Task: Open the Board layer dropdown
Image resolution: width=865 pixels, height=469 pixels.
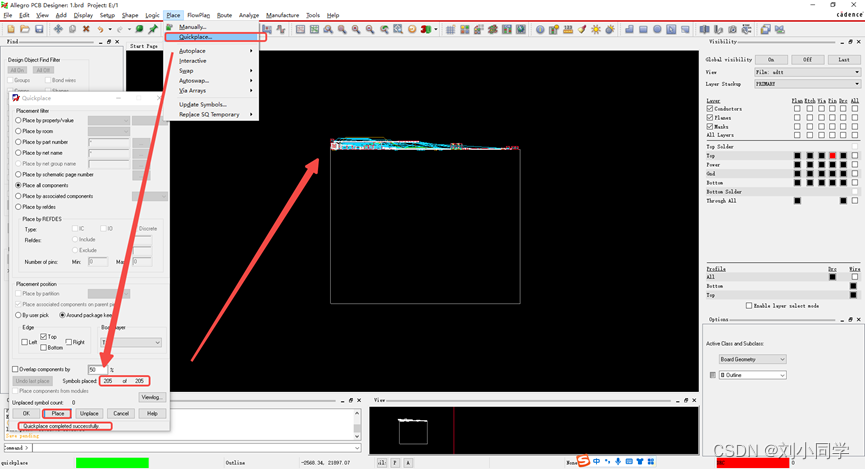Action: (x=130, y=342)
